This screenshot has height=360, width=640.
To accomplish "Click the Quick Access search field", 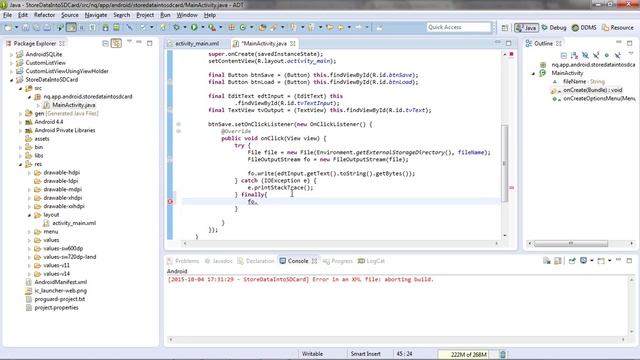I will 459,27.
